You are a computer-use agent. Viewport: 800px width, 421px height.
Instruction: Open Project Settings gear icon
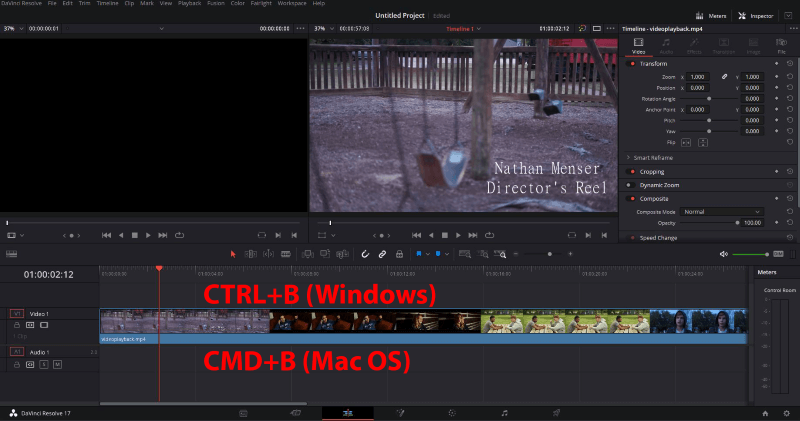tap(786, 413)
